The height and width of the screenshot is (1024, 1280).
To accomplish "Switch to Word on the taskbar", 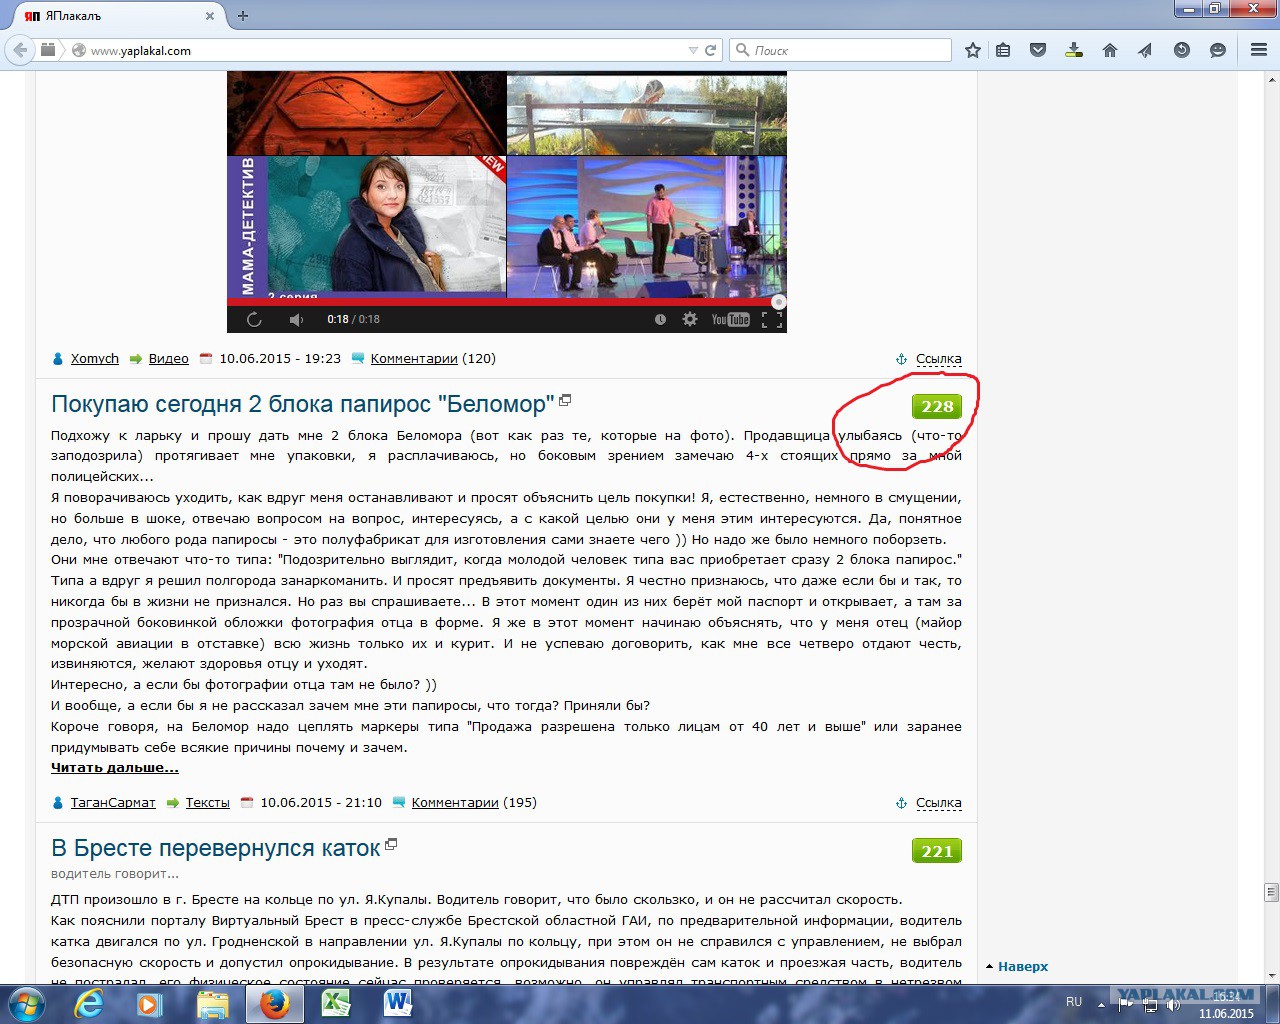I will pyautogui.click(x=397, y=1003).
